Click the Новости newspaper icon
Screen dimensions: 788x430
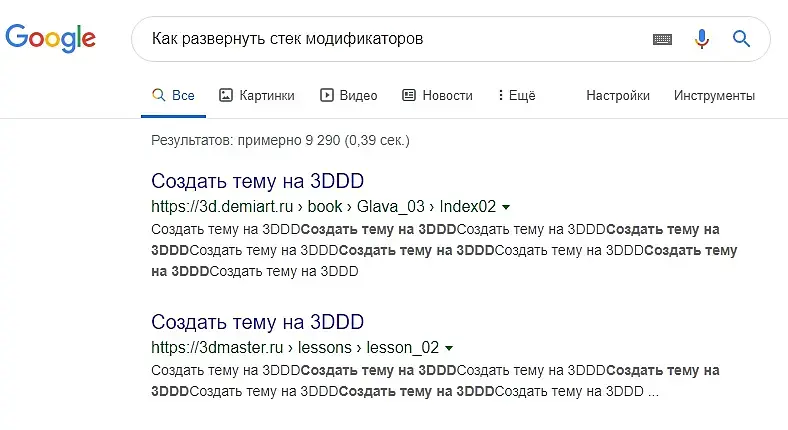pyautogui.click(x=409, y=95)
